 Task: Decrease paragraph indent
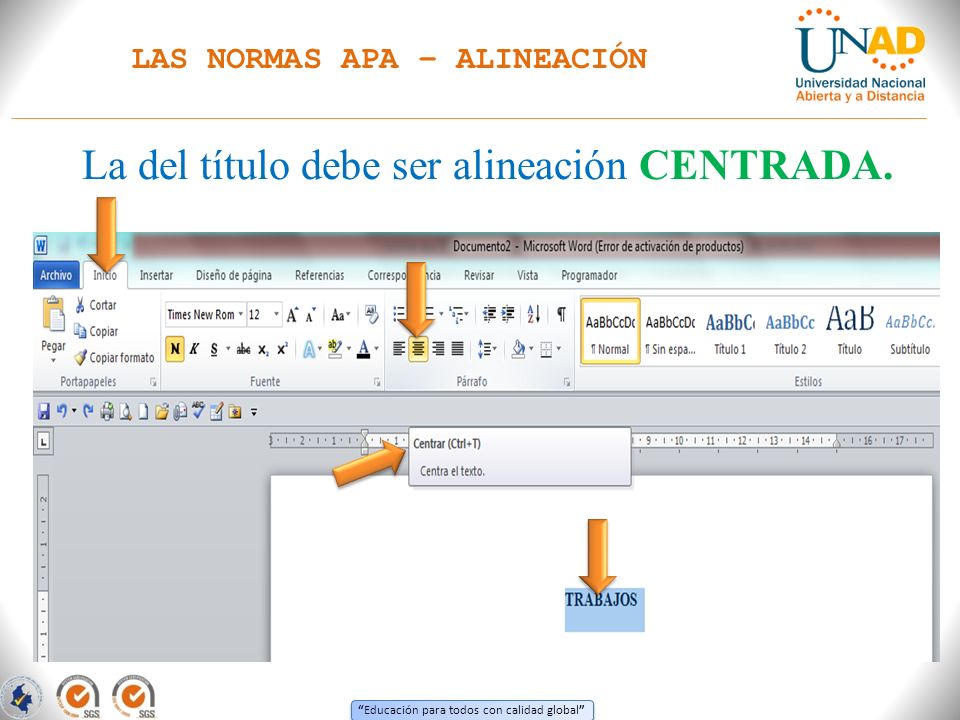coord(489,314)
